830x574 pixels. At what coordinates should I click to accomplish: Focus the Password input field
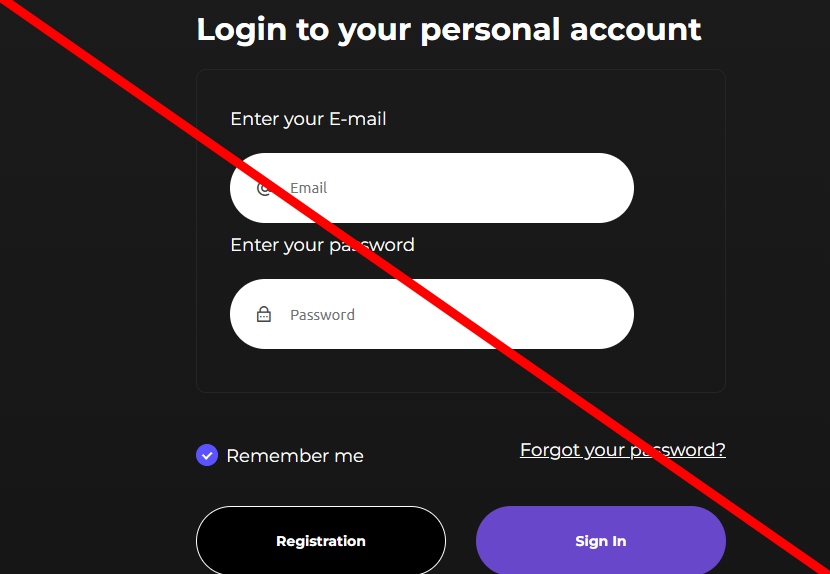432,314
